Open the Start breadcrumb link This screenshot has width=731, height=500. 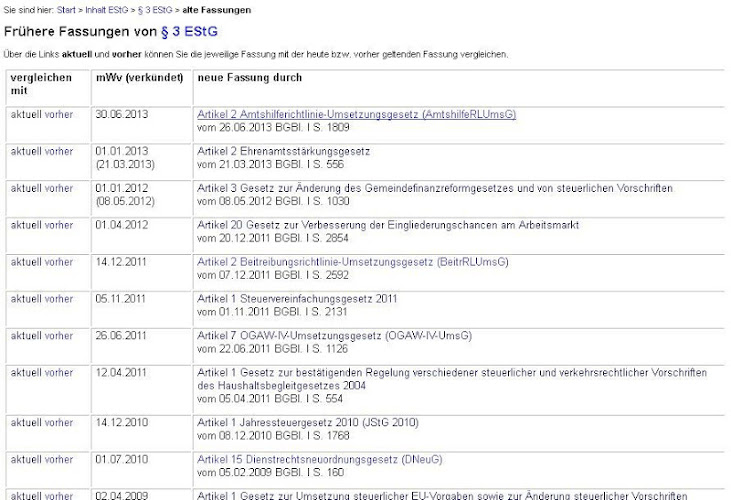66,10
